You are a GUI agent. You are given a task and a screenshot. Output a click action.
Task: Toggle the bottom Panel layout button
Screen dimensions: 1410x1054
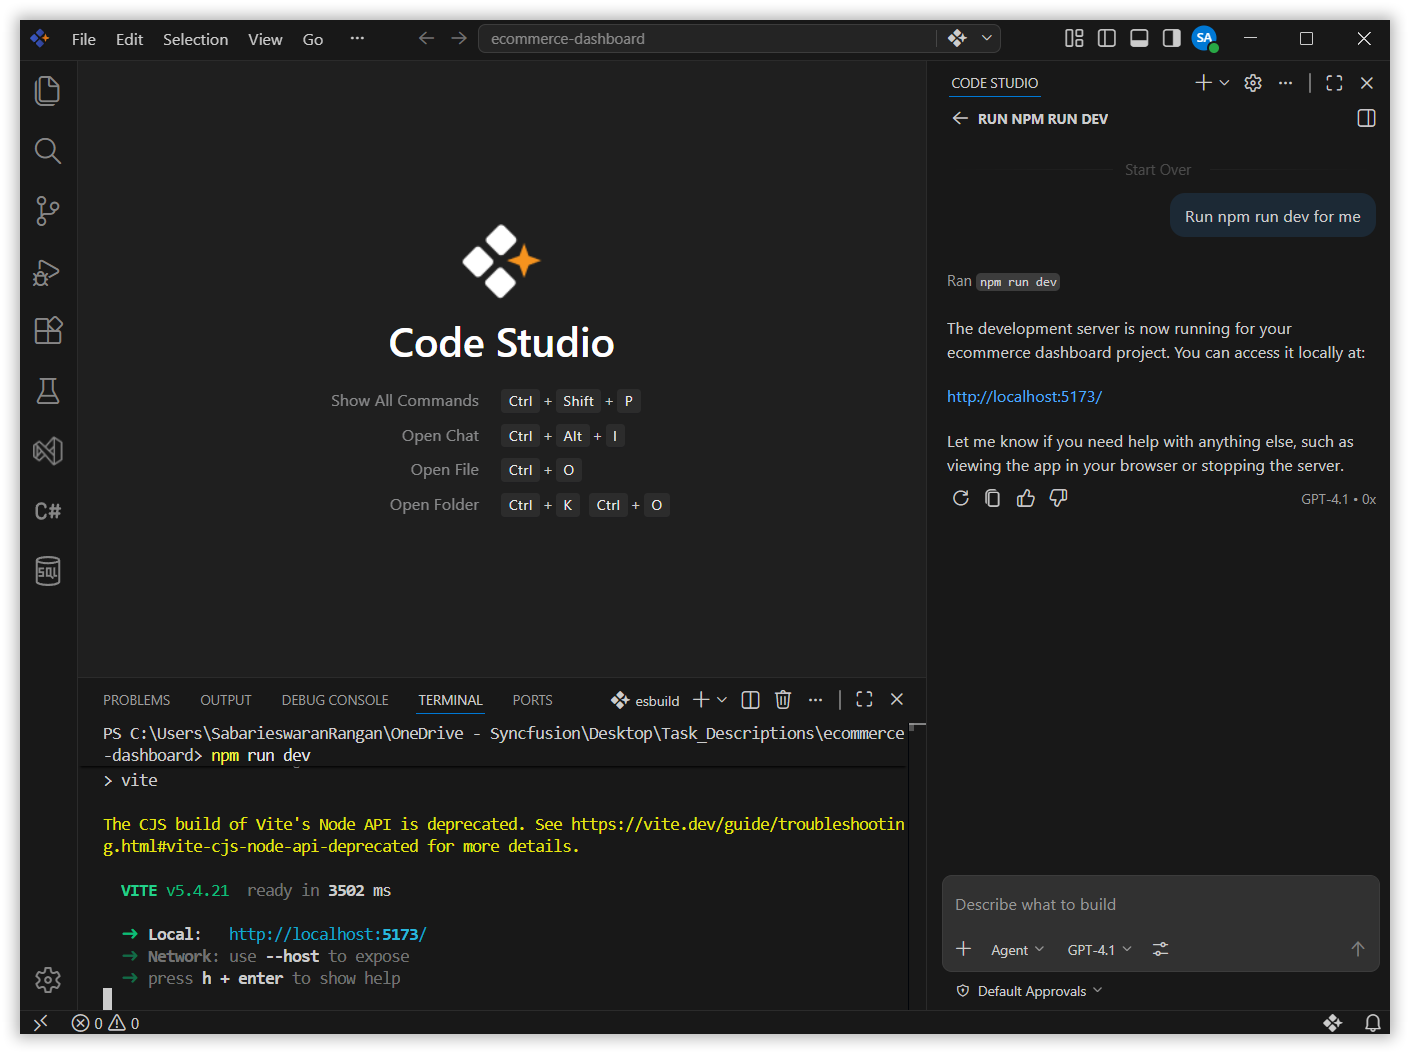1139,38
